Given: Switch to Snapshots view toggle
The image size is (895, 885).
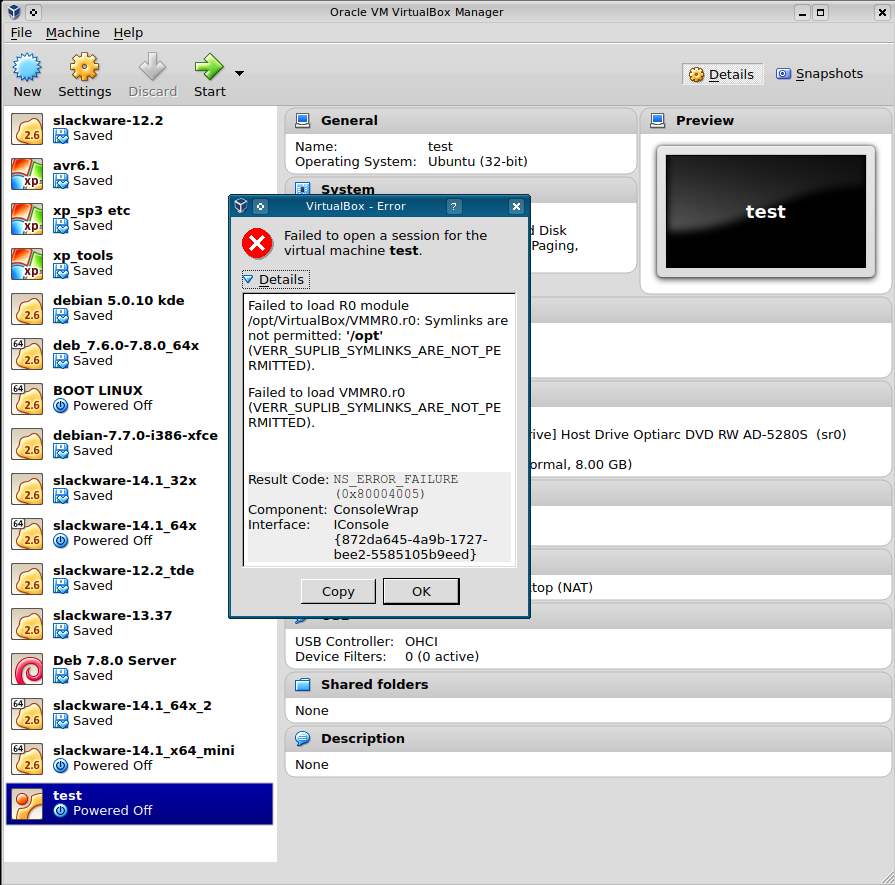Looking at the screenshot, I should [x=819, y=74].
